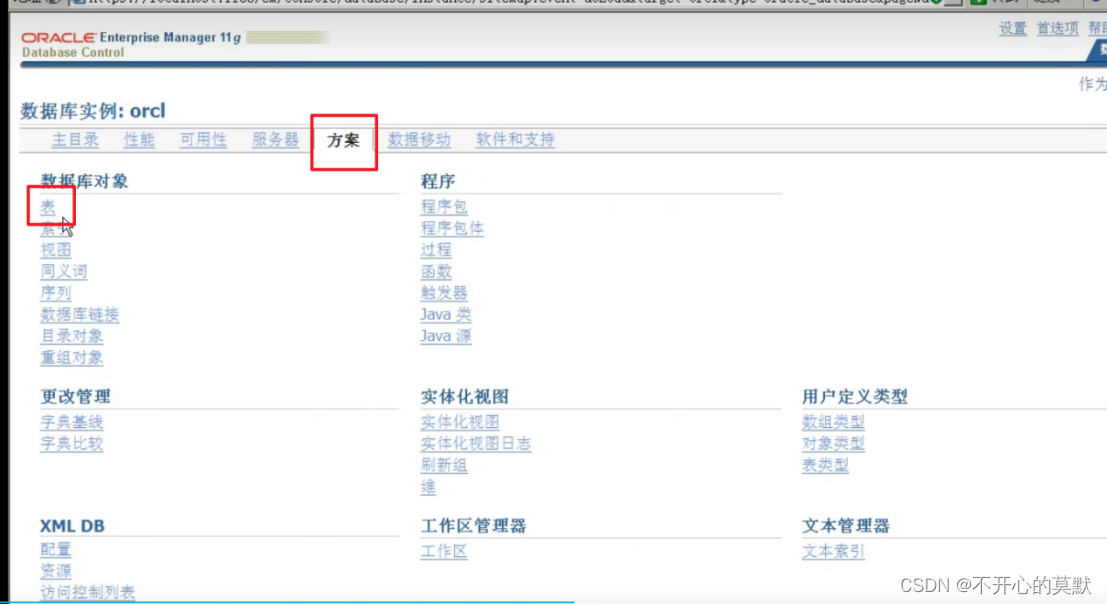The height and width of the screenshot is (605, 1107).
Task: Click the 方案 tab
Action: tap(343, 140)
